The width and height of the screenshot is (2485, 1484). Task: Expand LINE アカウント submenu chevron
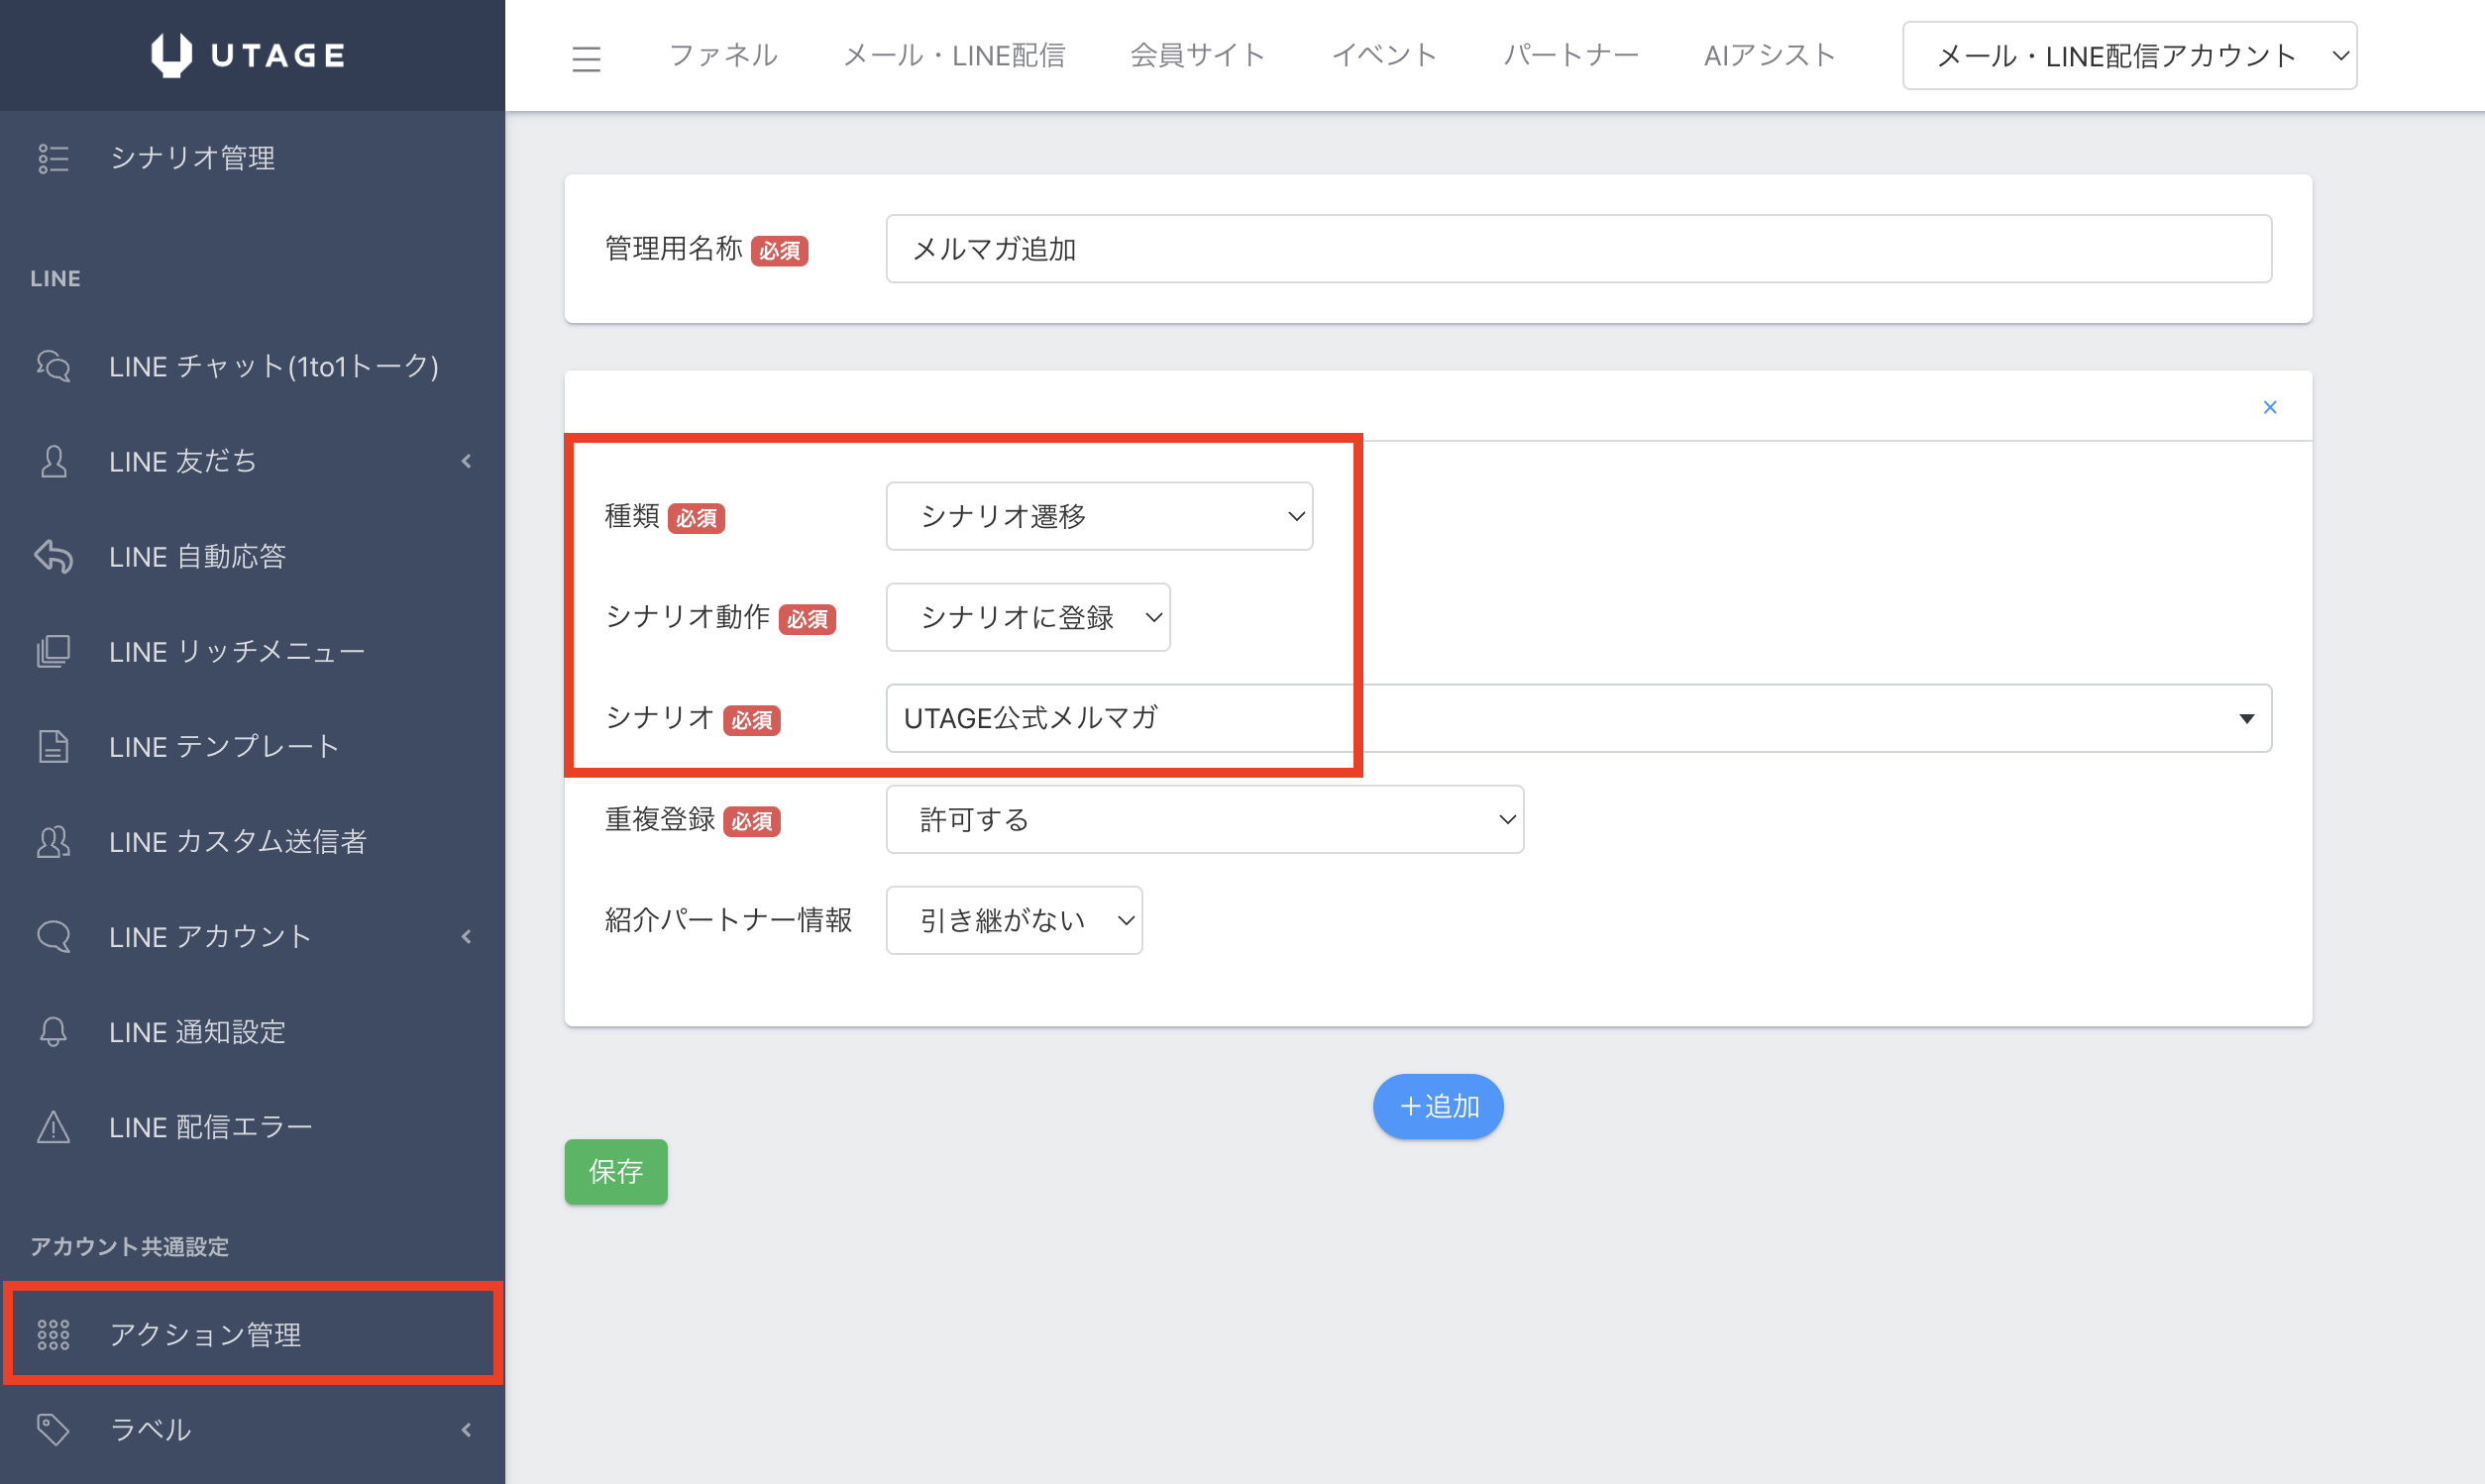pyautogui.click(x=466, y=936)
